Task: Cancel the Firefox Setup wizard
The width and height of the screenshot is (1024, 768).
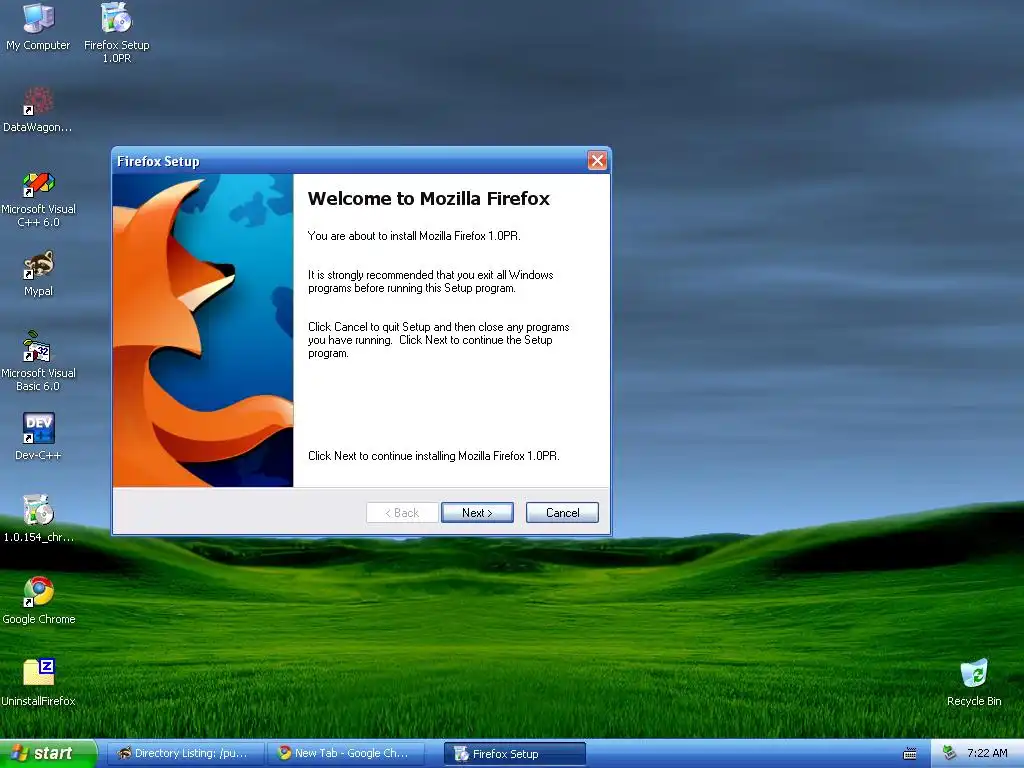Action: coord(562,513)
